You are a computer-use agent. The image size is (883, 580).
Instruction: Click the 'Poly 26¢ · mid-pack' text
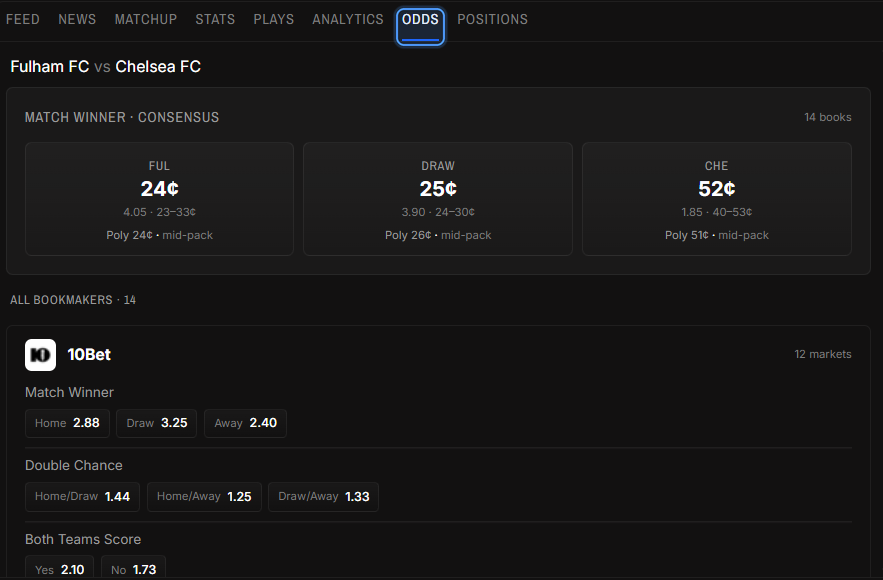pos(438,235)
